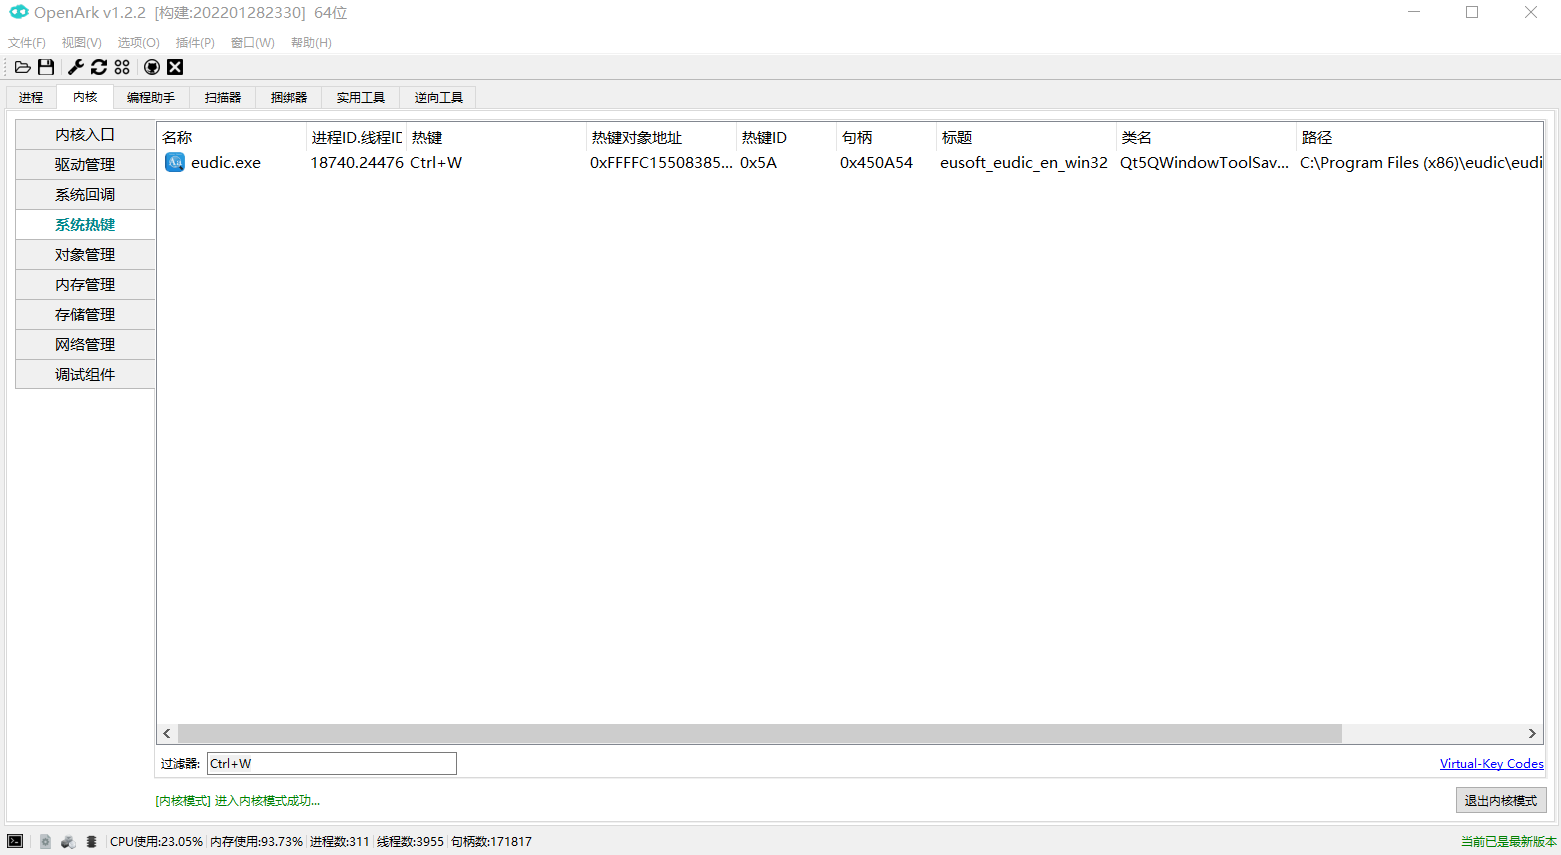1561x855 pixels.
Task: Click the wrench settings toolbar icon
Action: pos(76,67)
